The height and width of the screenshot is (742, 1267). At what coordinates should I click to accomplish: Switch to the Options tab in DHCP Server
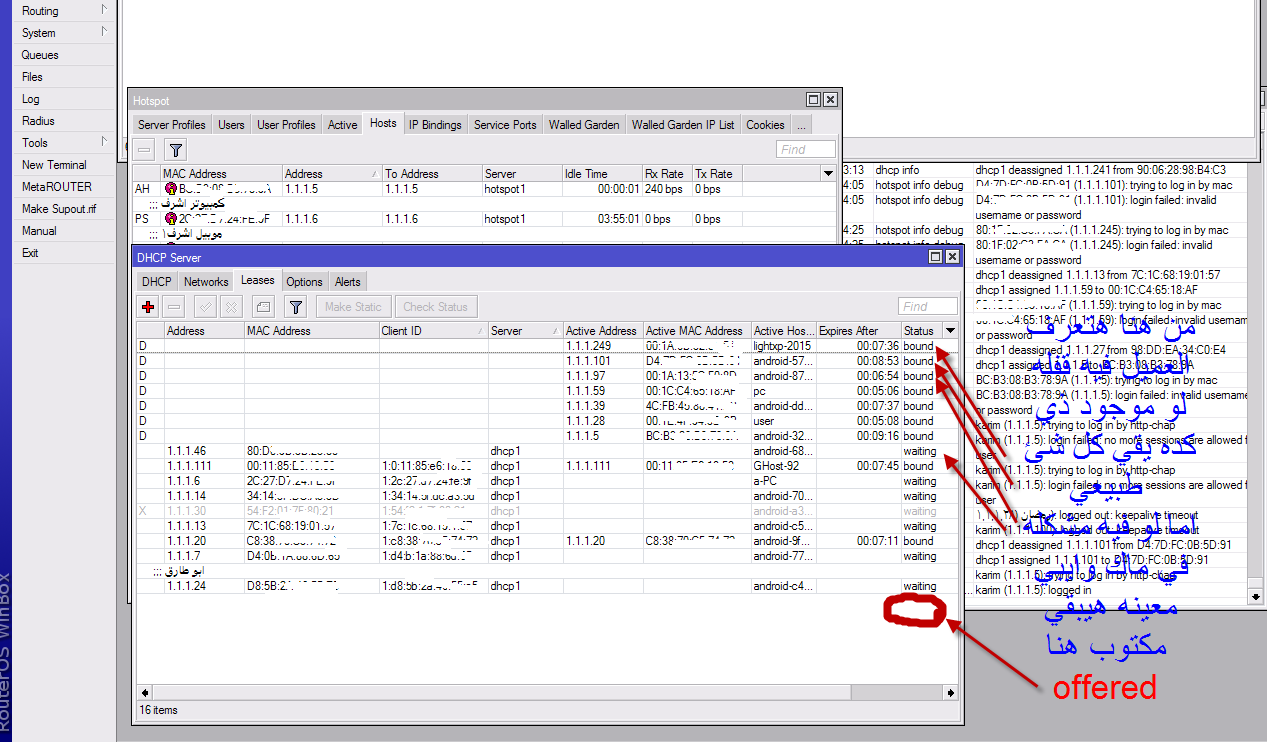point(304,282)
